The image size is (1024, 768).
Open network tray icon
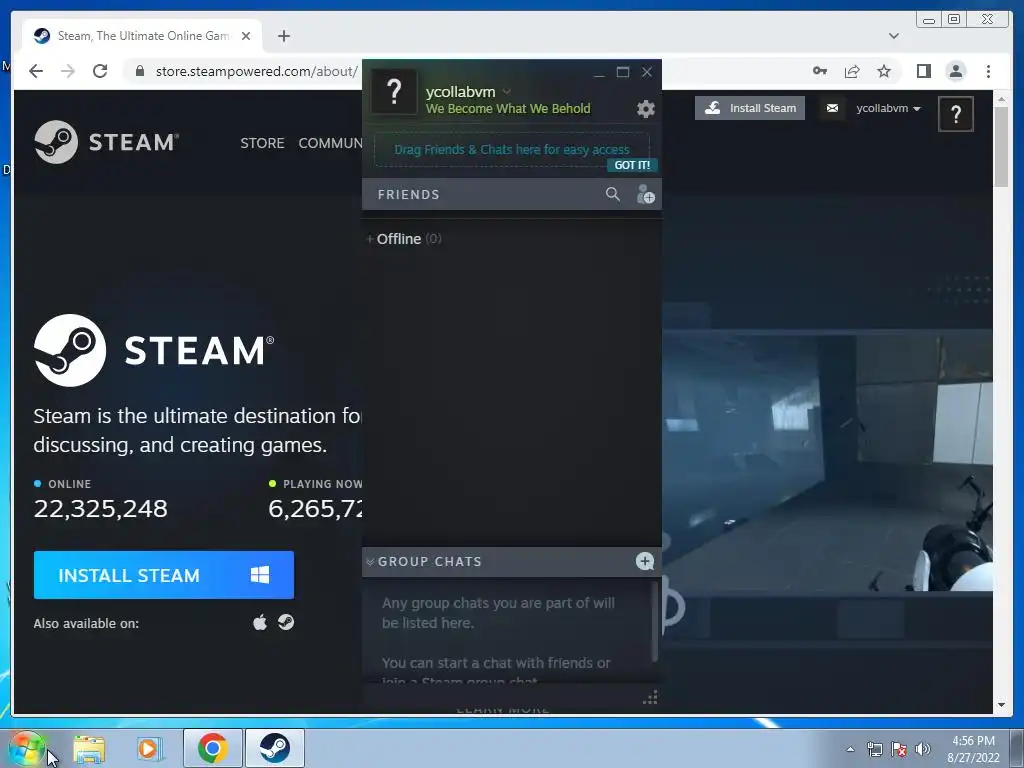pyautogui.click(x=874, y=749)
